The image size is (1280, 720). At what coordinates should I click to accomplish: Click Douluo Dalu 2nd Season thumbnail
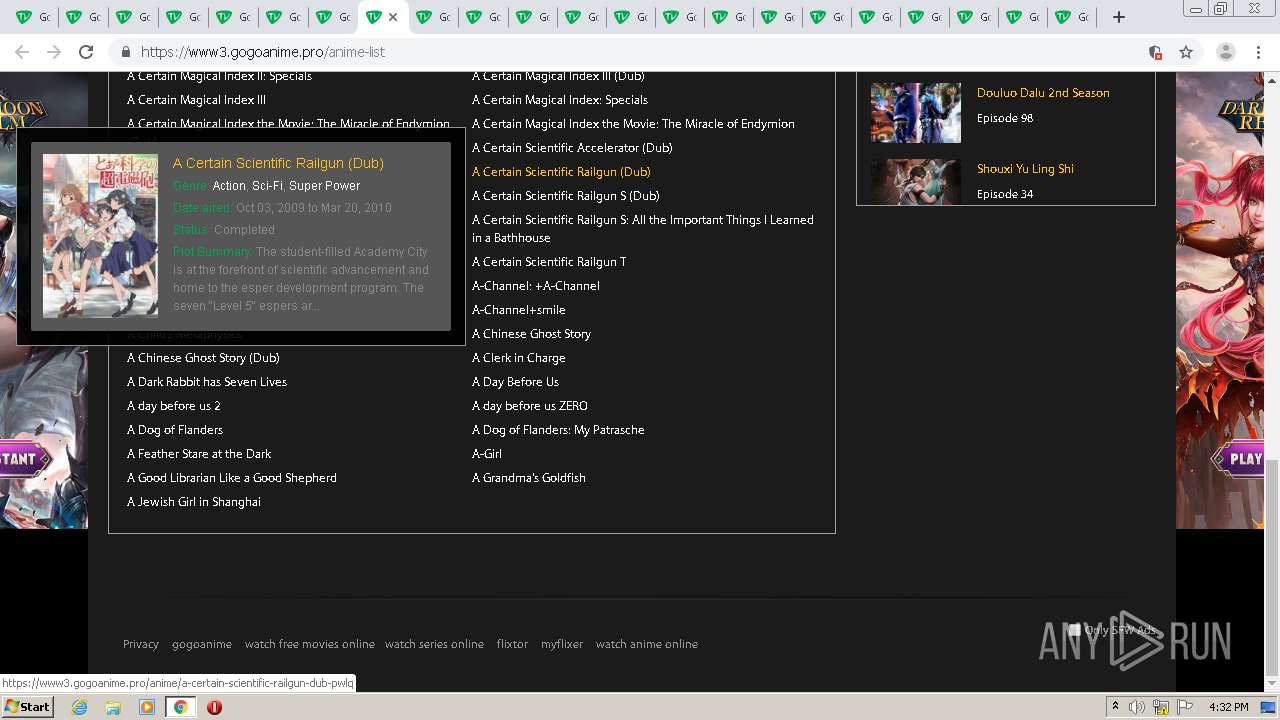pyautogui.click(x=916, y=113)
